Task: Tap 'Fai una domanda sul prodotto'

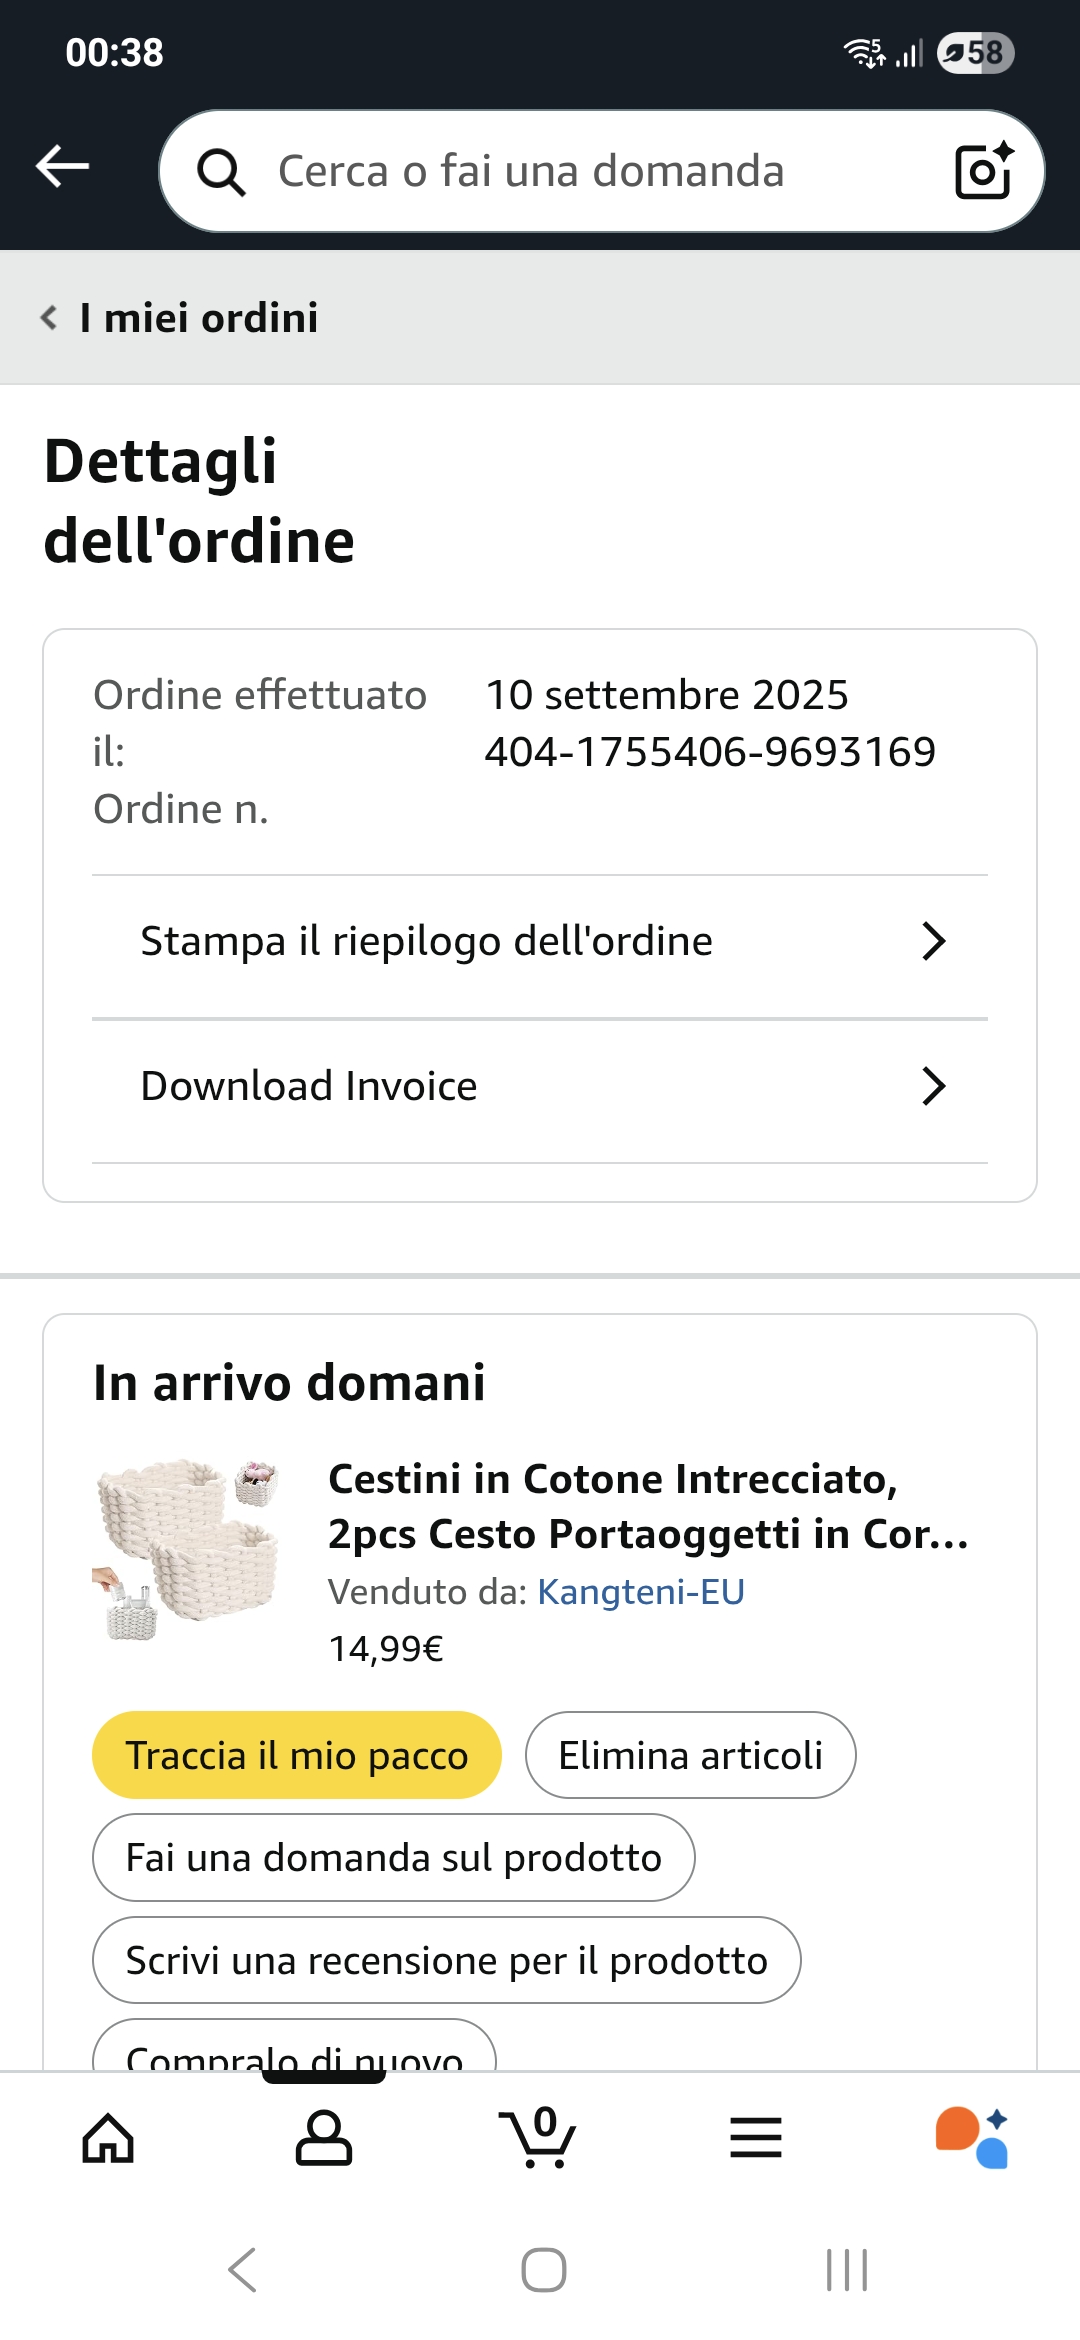Action: coord(393,1858)
